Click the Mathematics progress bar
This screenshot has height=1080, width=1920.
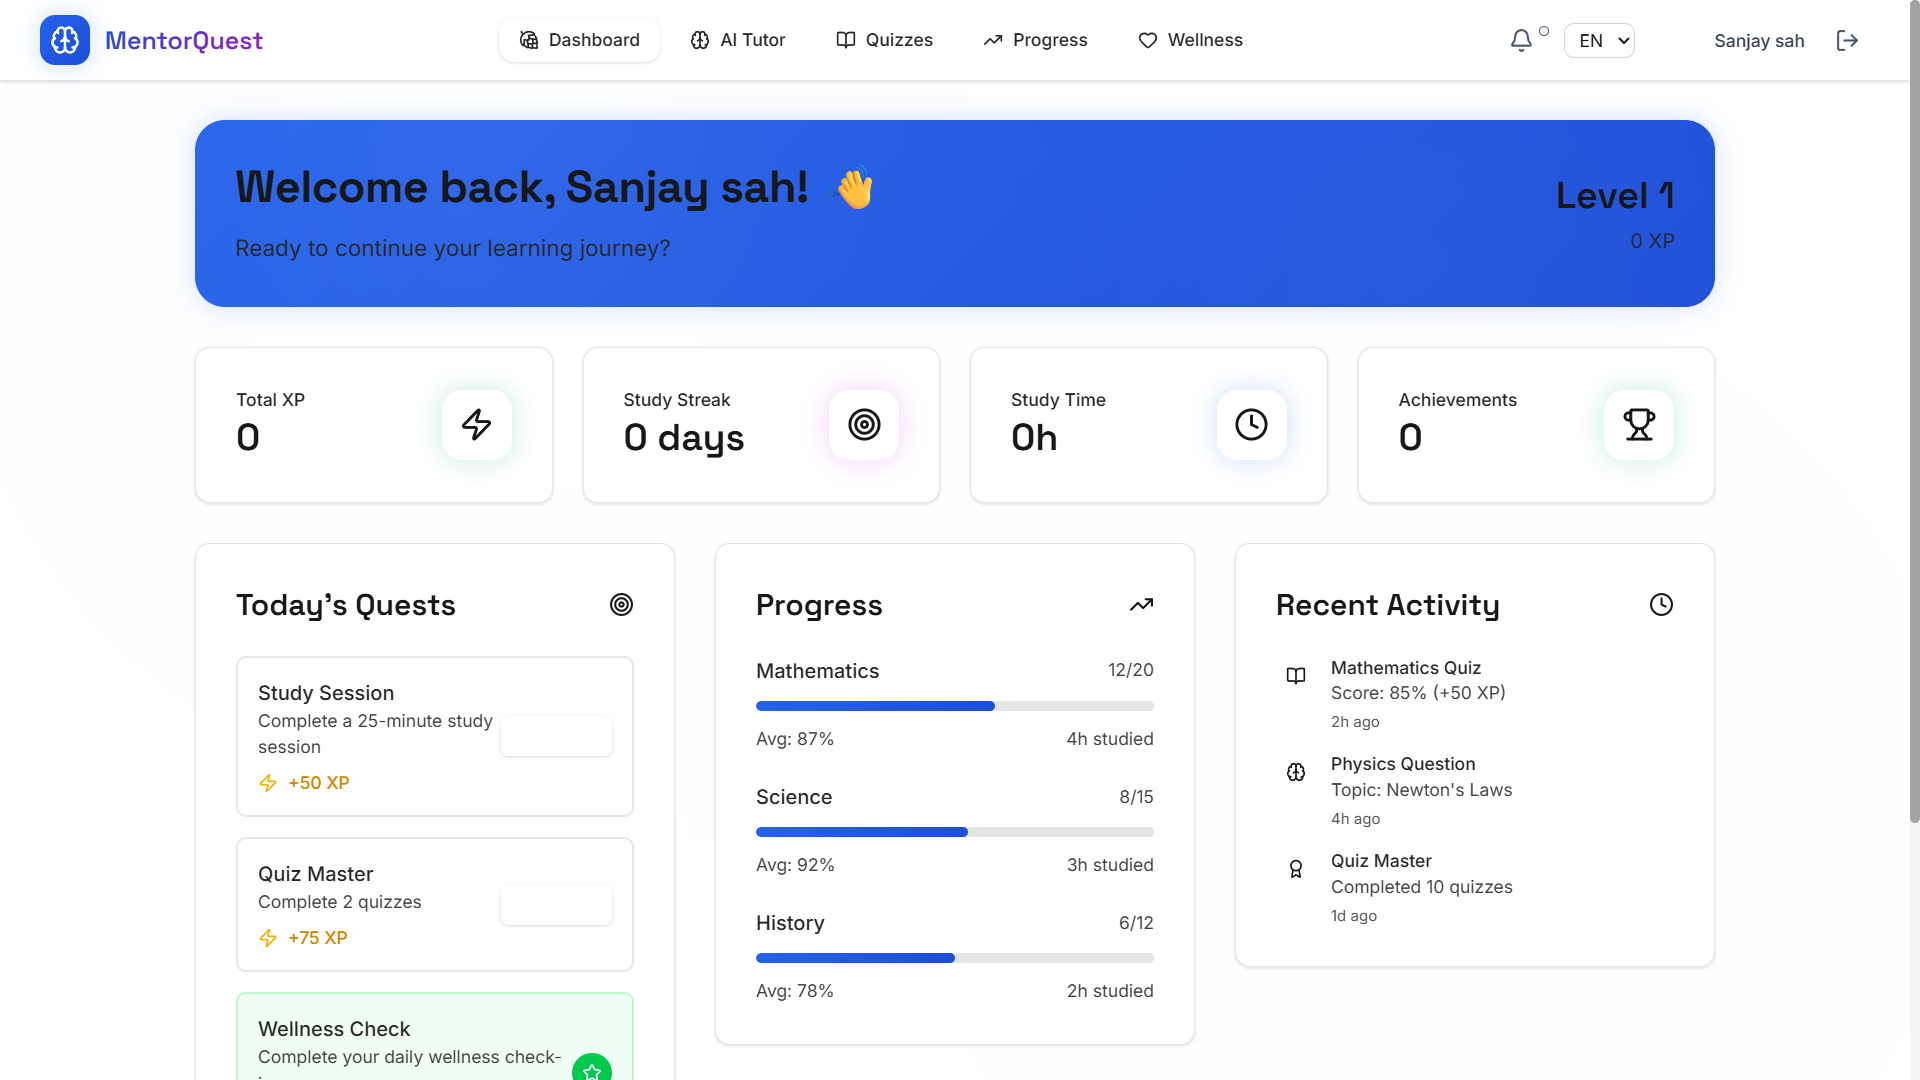tap(954, 706)
